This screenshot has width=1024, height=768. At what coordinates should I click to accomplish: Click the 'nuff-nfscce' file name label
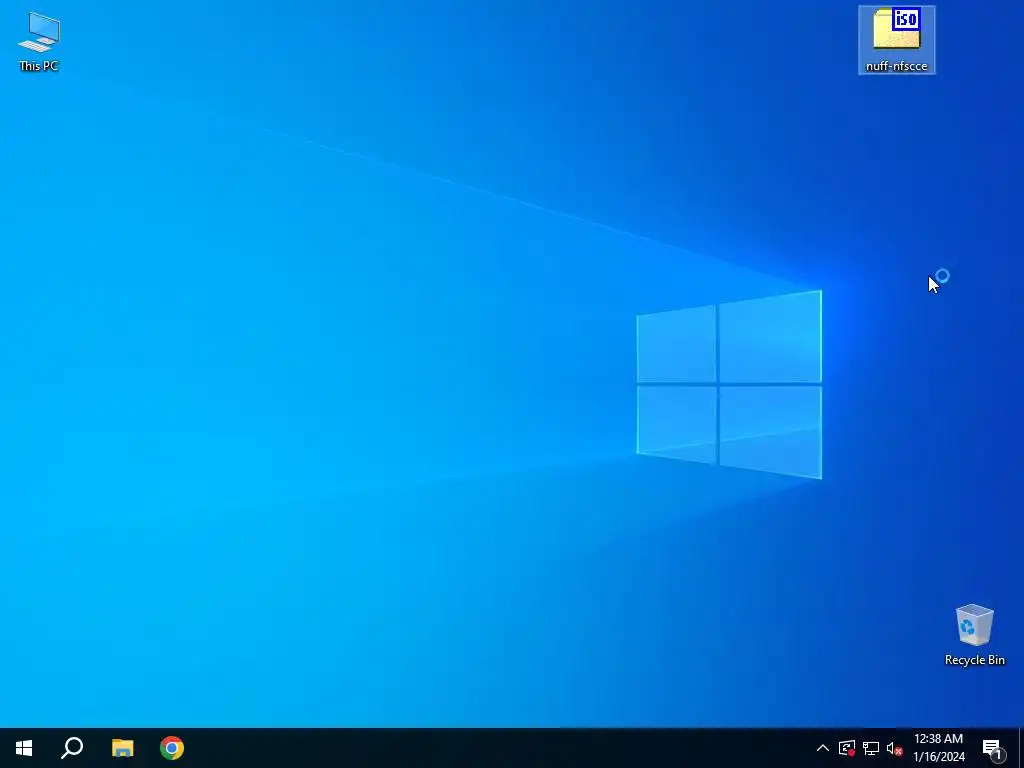(897, 66)
